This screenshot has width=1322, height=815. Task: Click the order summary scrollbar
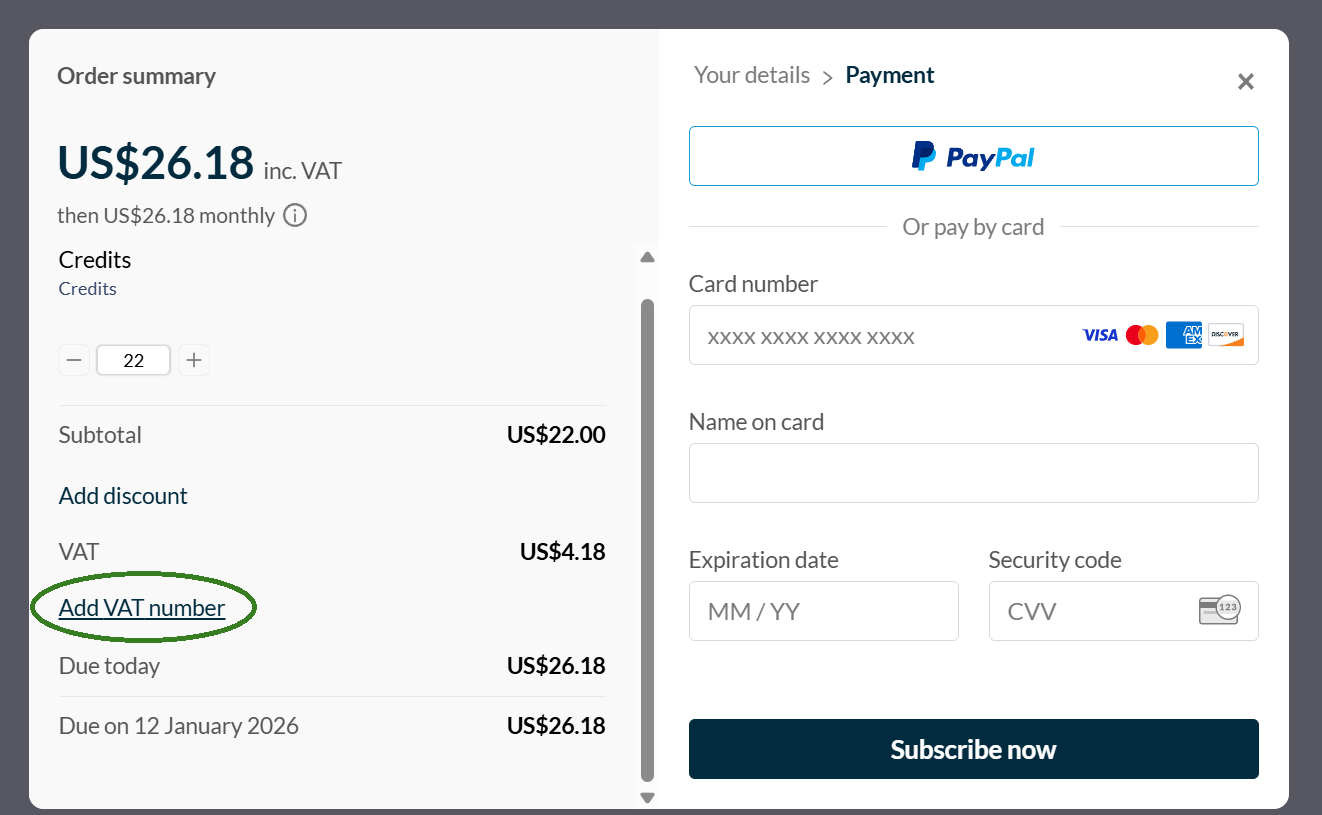(x=647, y=520)
